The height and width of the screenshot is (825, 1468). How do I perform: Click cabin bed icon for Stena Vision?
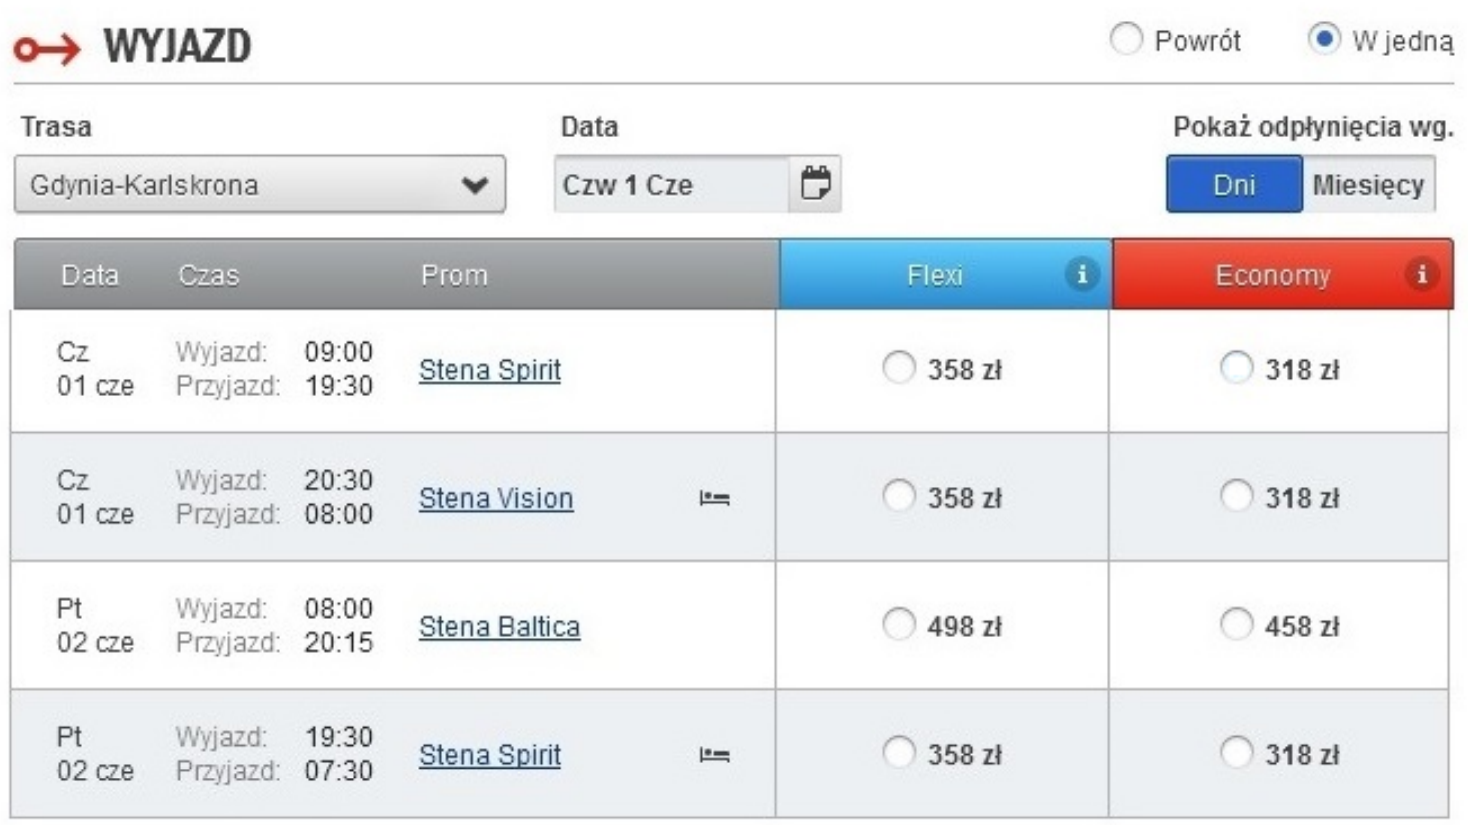(x=714, y=498)
